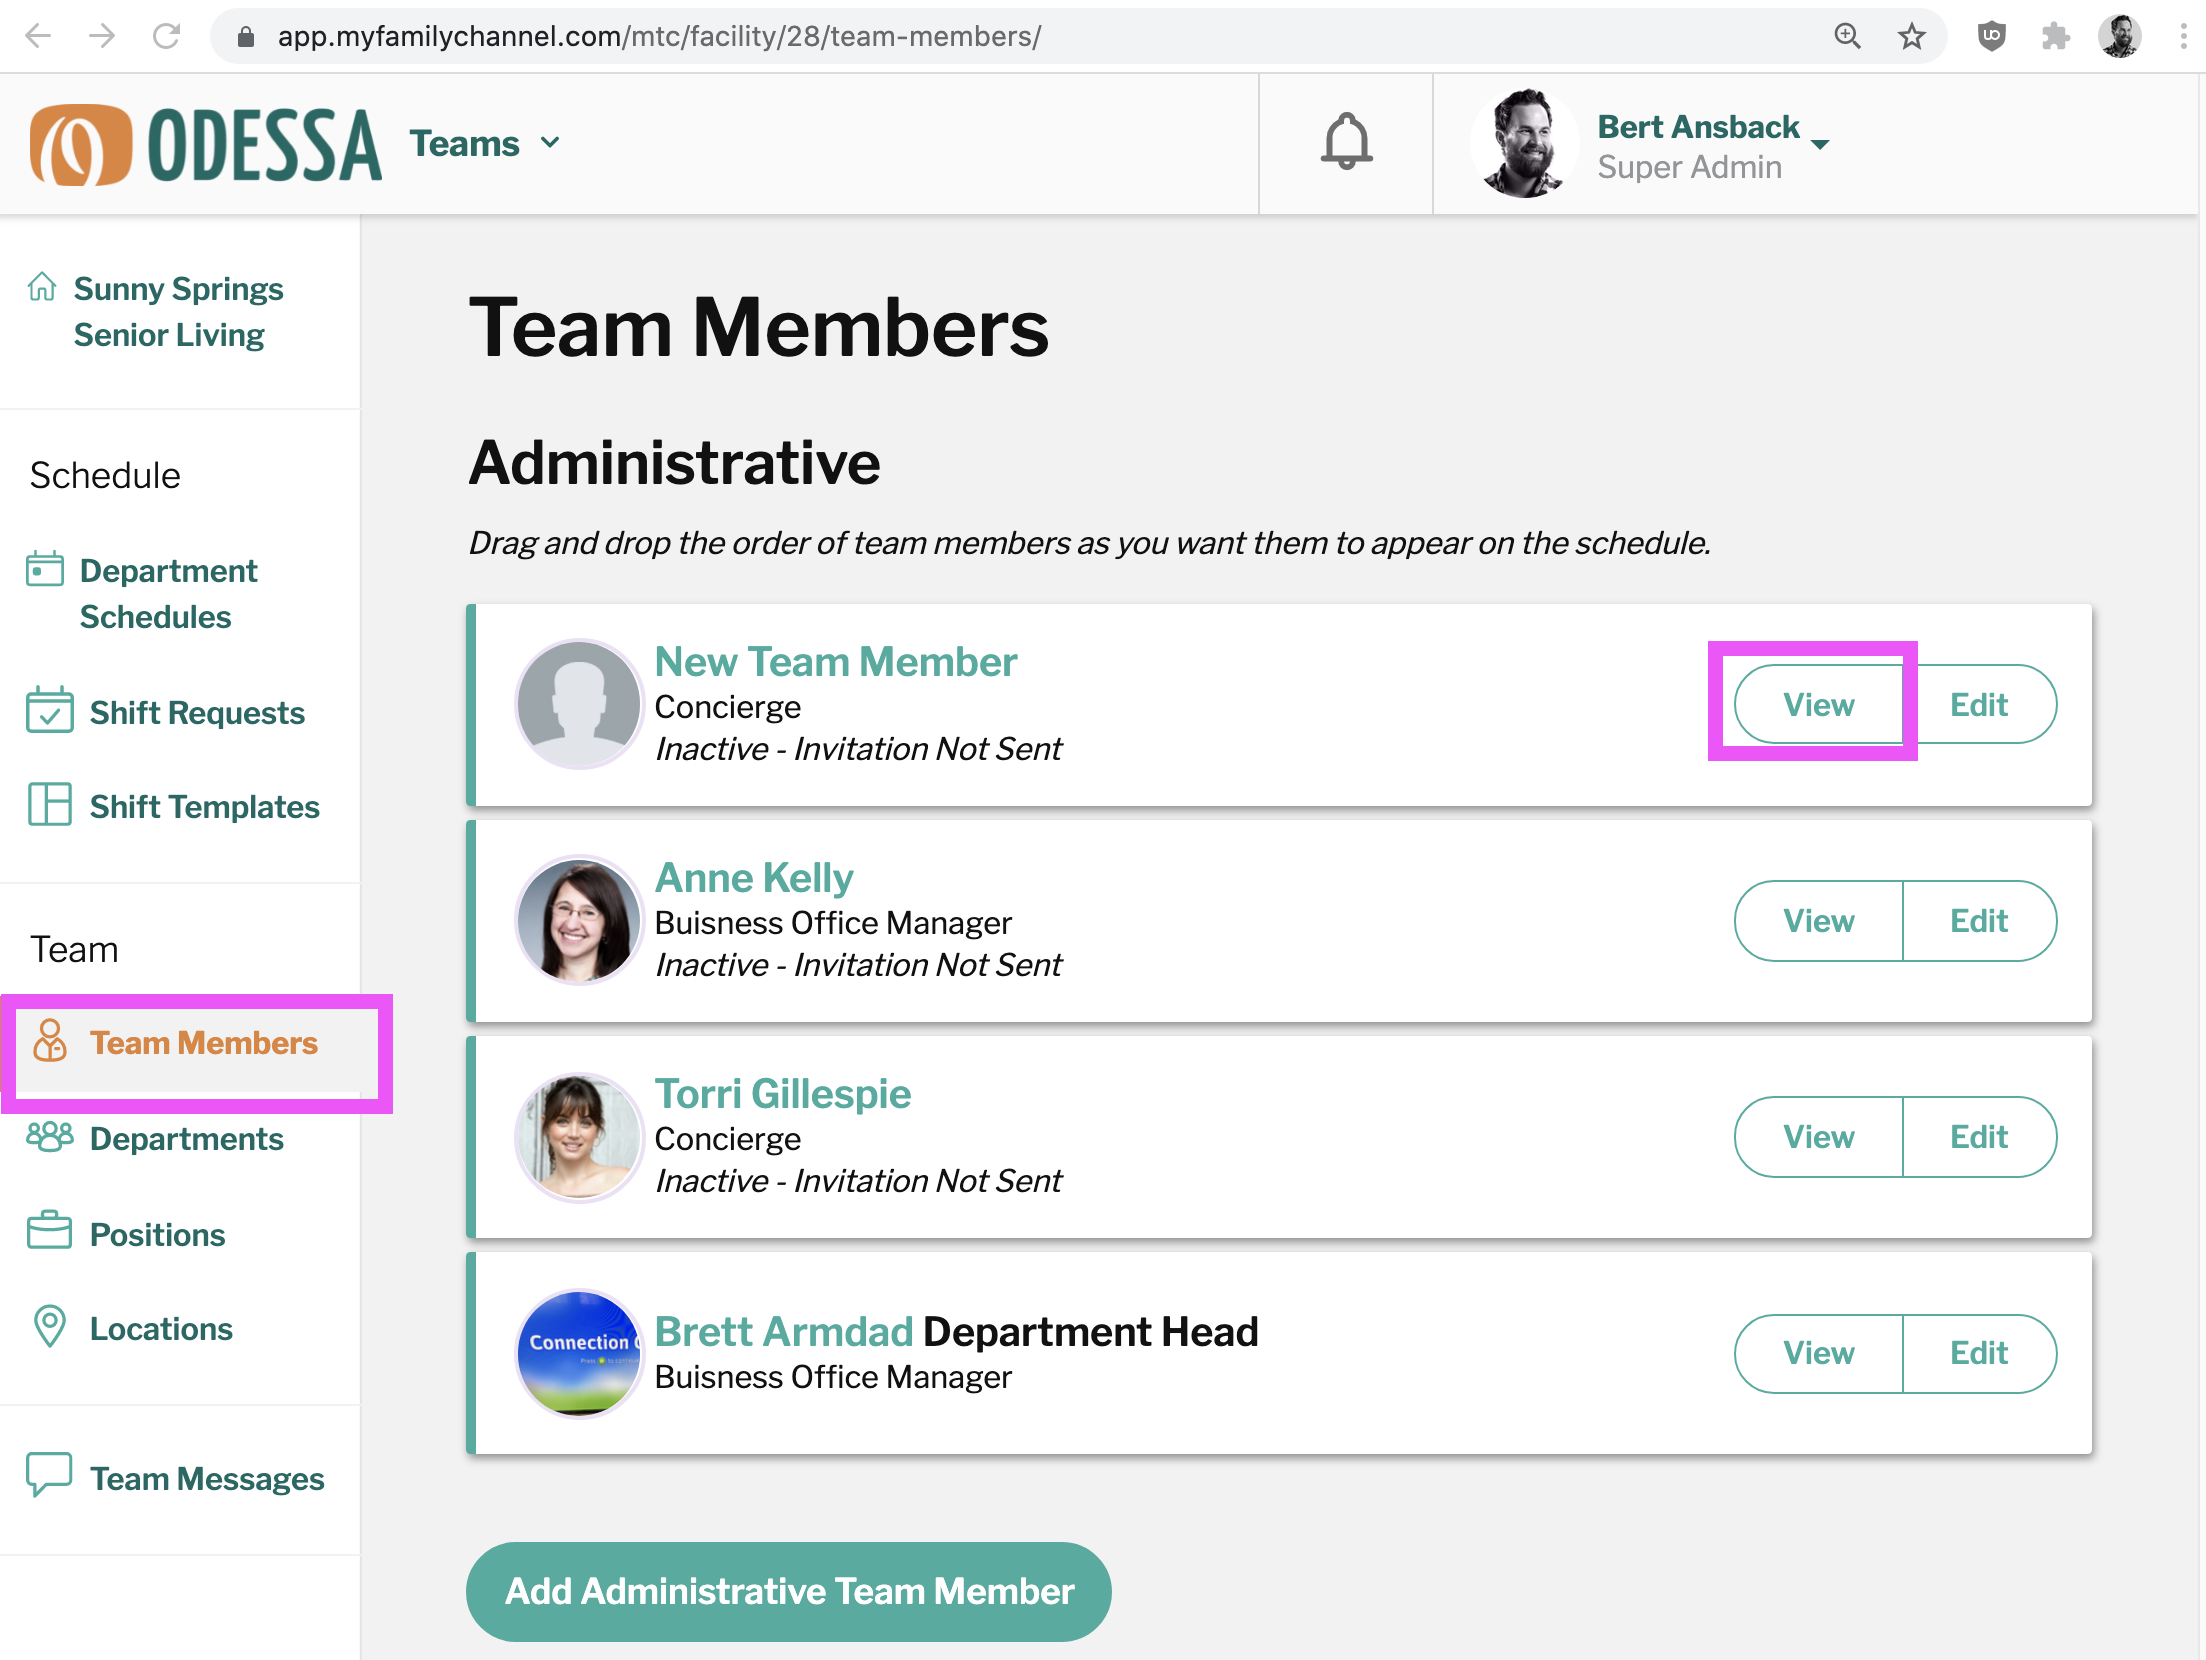The width and height of the screenshot is (2206, 1660).
Task: Click the browser forward arrow
Action: (102, 37)
